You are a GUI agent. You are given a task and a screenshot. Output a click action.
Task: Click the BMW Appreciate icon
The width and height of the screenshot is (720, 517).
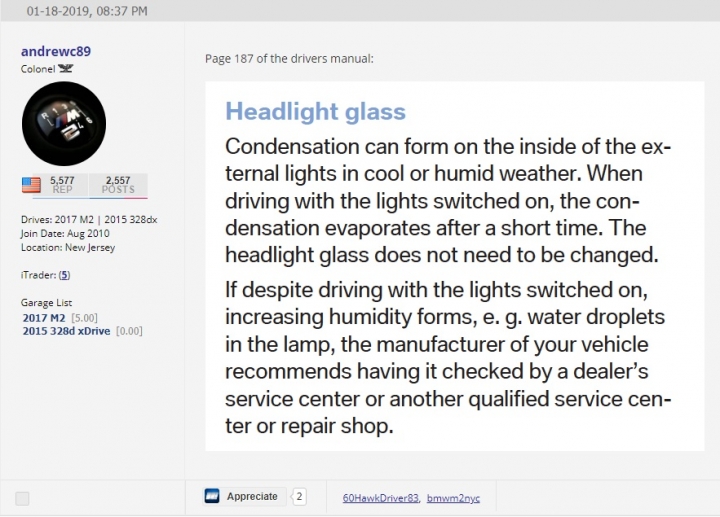pos(212,496)
